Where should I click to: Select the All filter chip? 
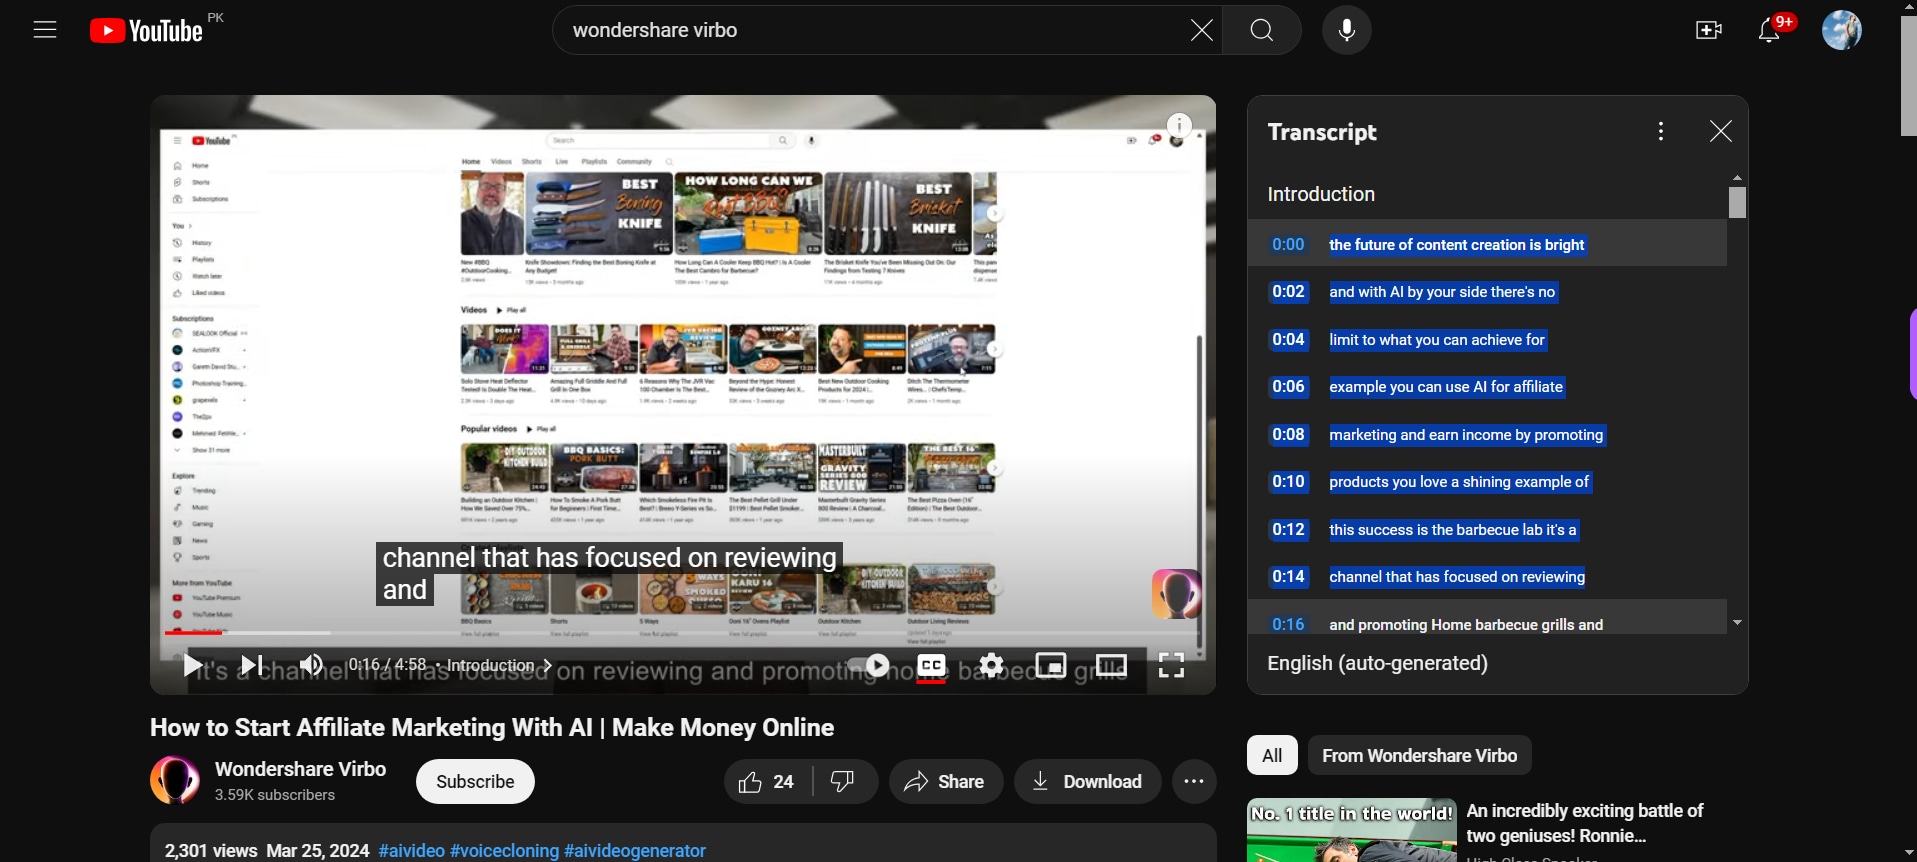tap(1272, 756)
